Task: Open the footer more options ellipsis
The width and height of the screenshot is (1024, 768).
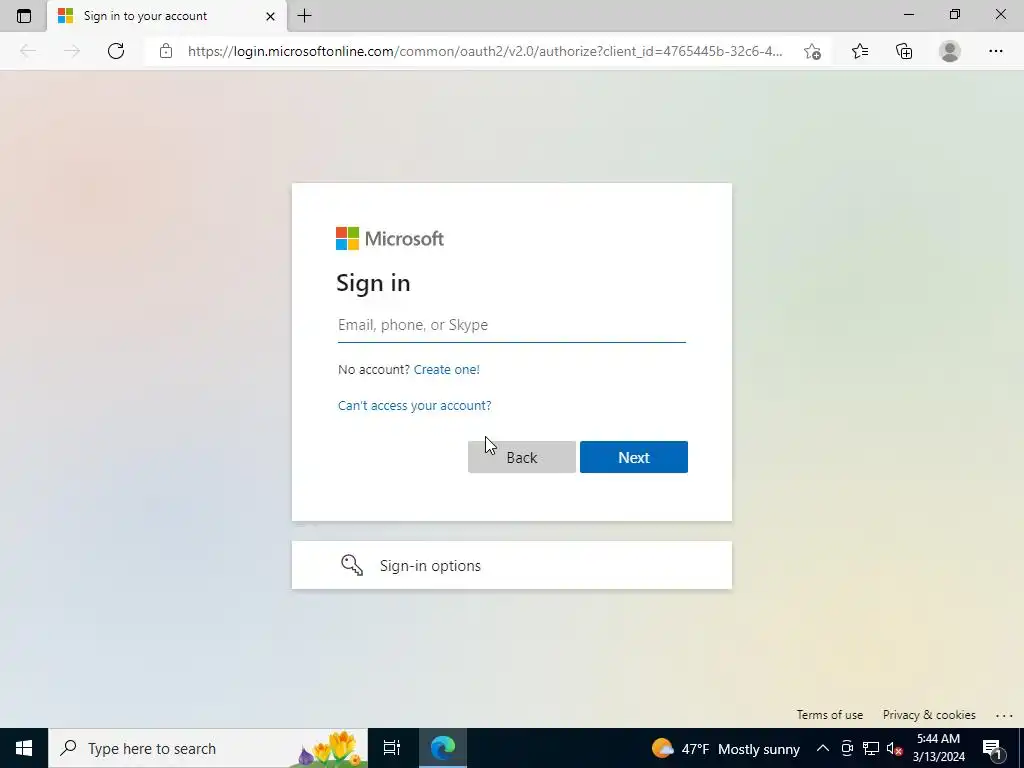Action: click(1004, 716)
